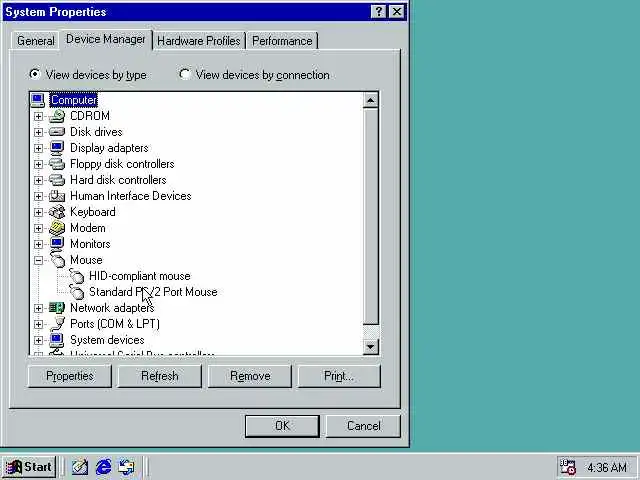Click the Print... button

(339, 376)
